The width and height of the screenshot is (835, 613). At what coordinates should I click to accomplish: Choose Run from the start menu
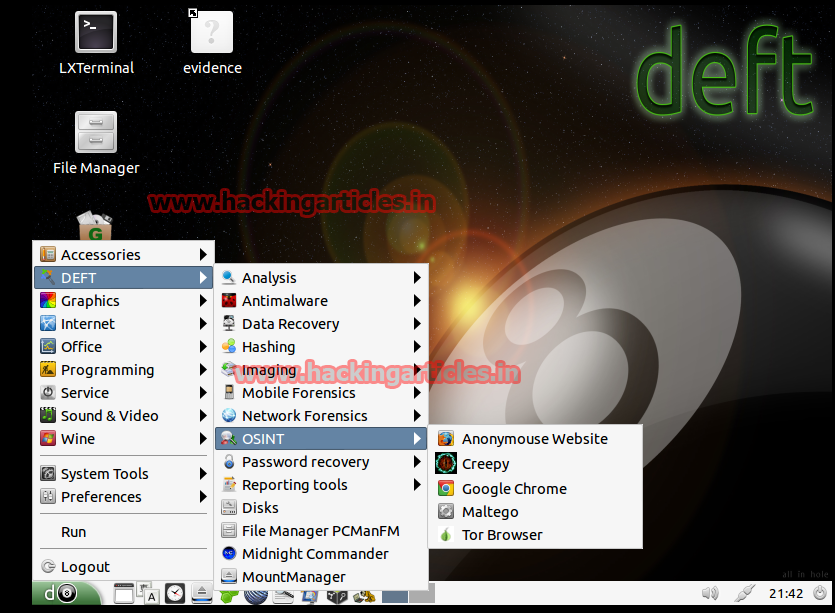click(x=124, y=532)
